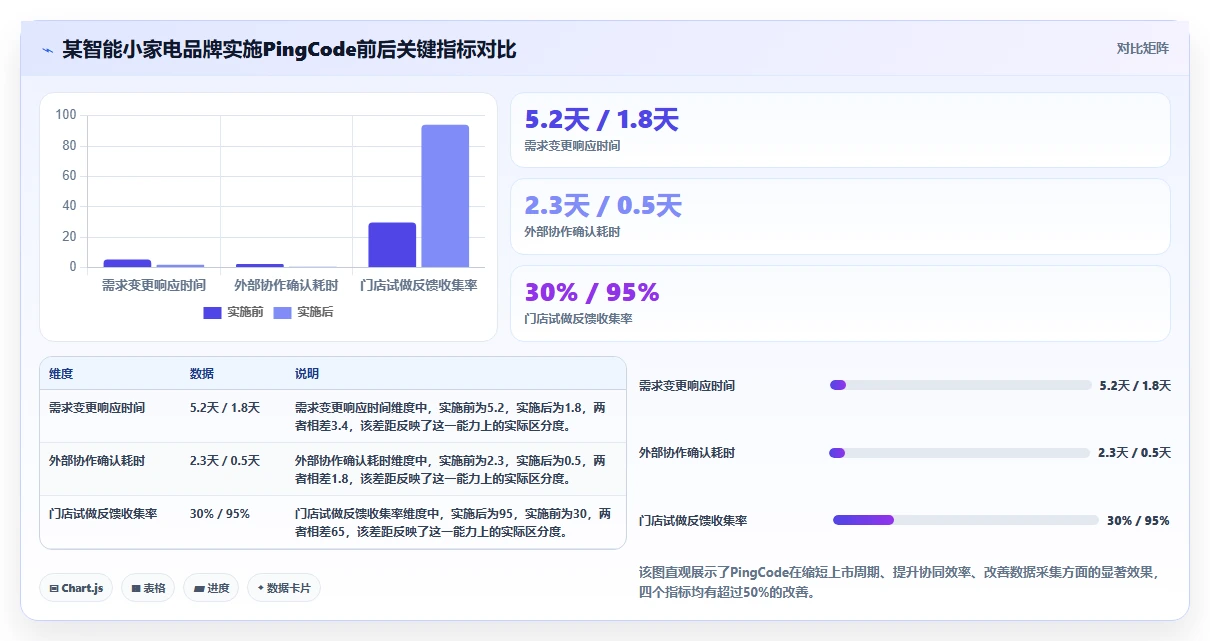Click the title icon beside 某智能小家电品牌
The height and width of the screenshot is (641, 1210).
47,49
